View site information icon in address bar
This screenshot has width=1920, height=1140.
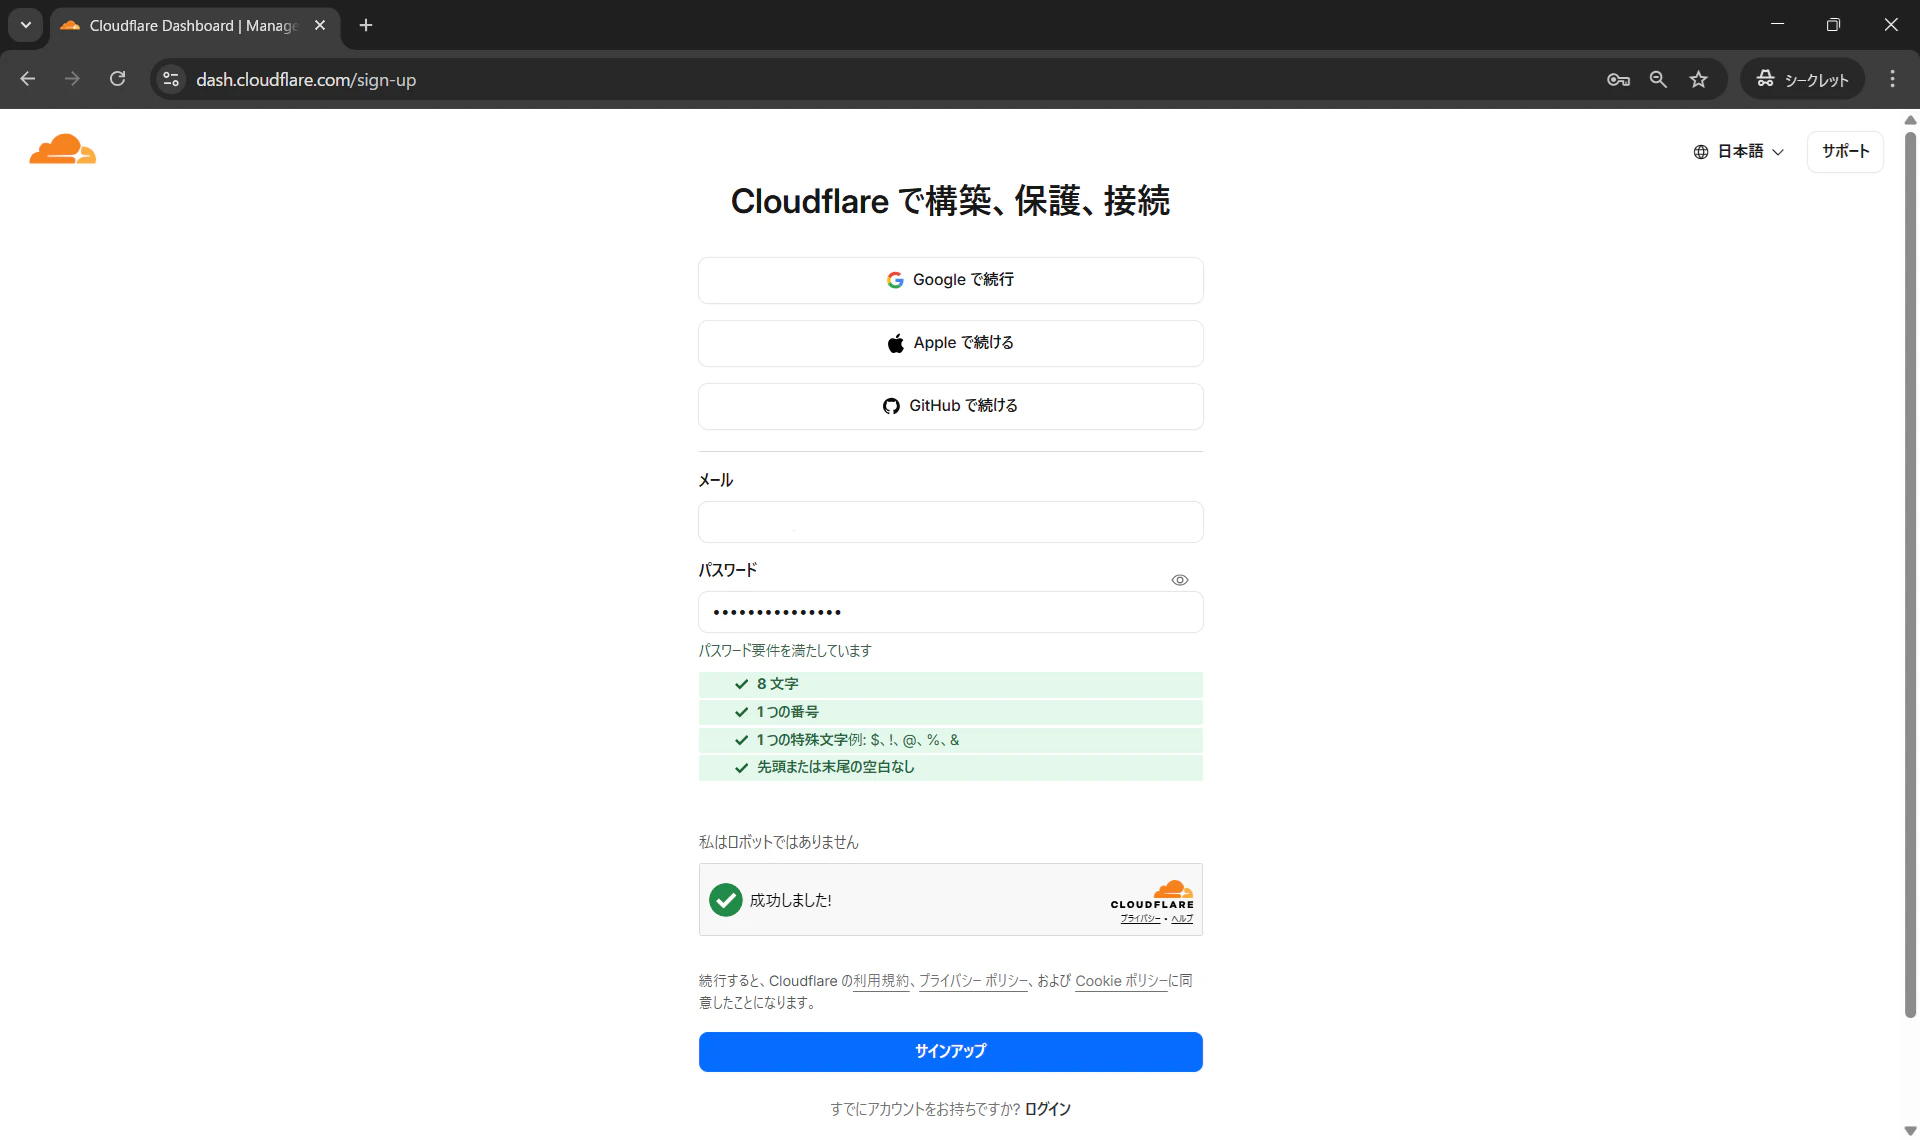(171, 79)
